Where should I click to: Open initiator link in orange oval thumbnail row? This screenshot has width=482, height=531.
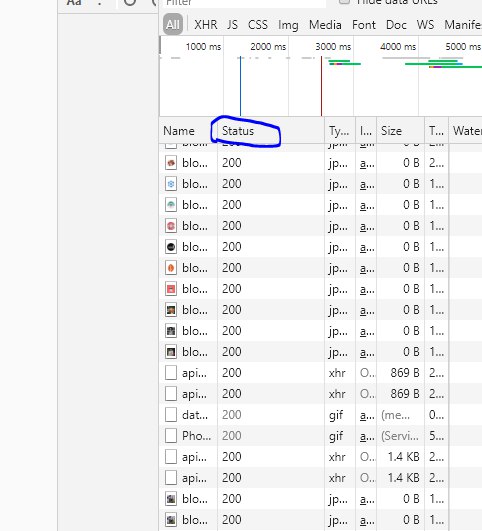click(x=367, y=268)
